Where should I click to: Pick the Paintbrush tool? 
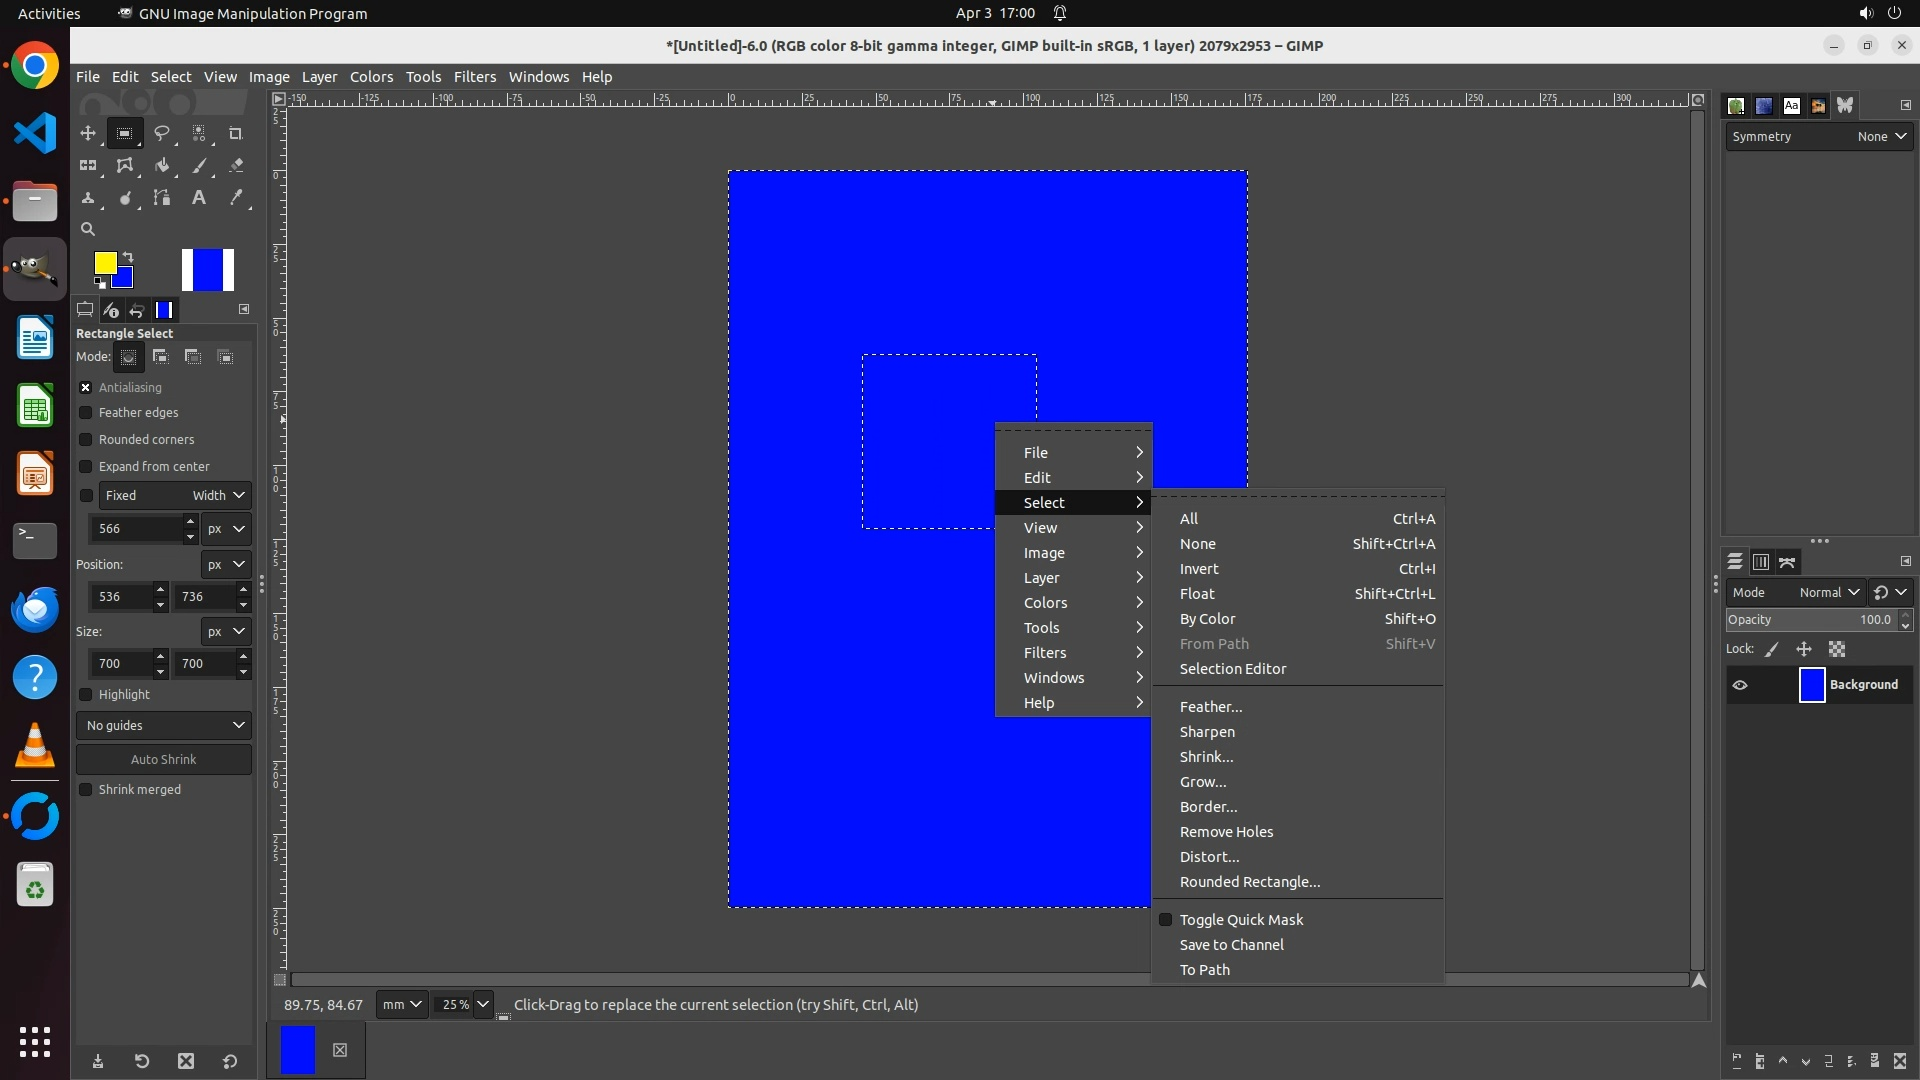coord(199,166)
